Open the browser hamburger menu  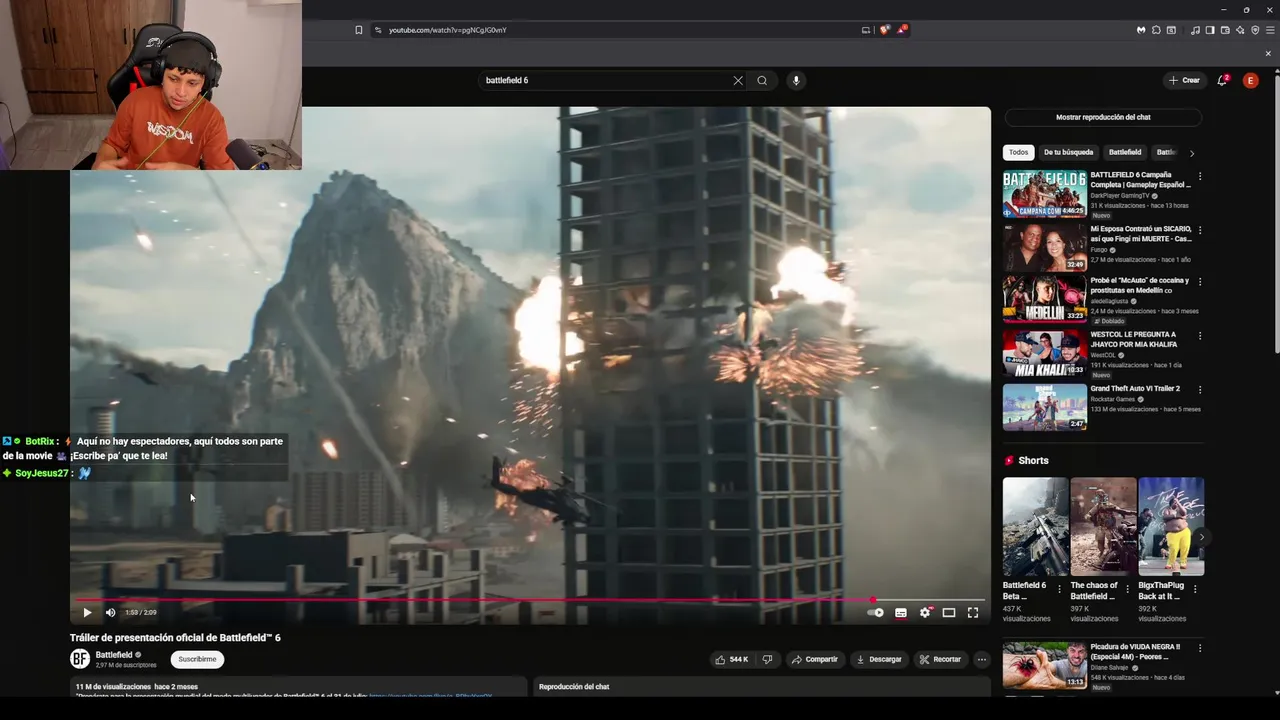click(x=1270, y=30)
